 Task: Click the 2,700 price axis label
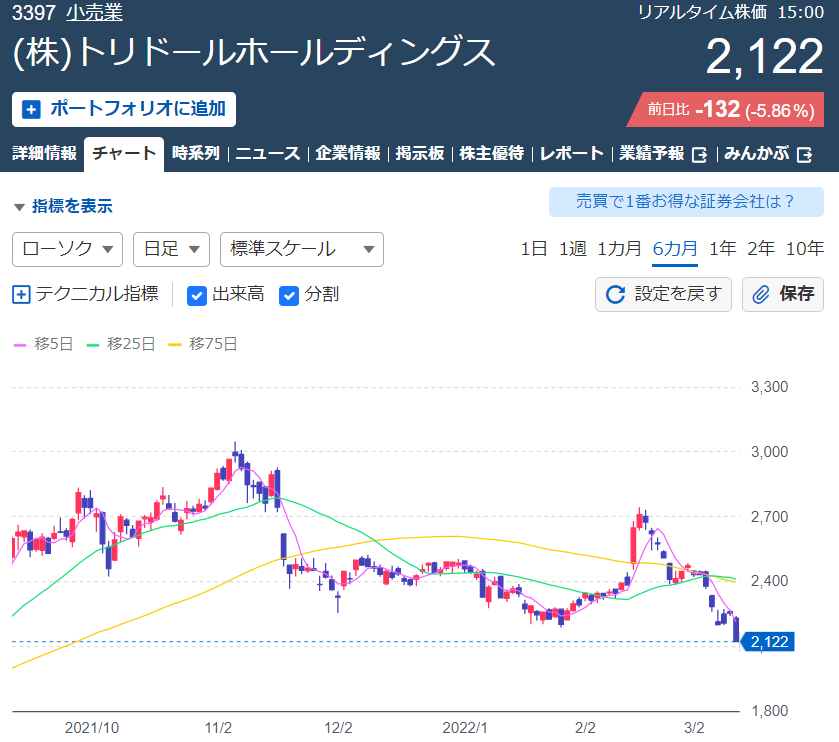[769, 517]
